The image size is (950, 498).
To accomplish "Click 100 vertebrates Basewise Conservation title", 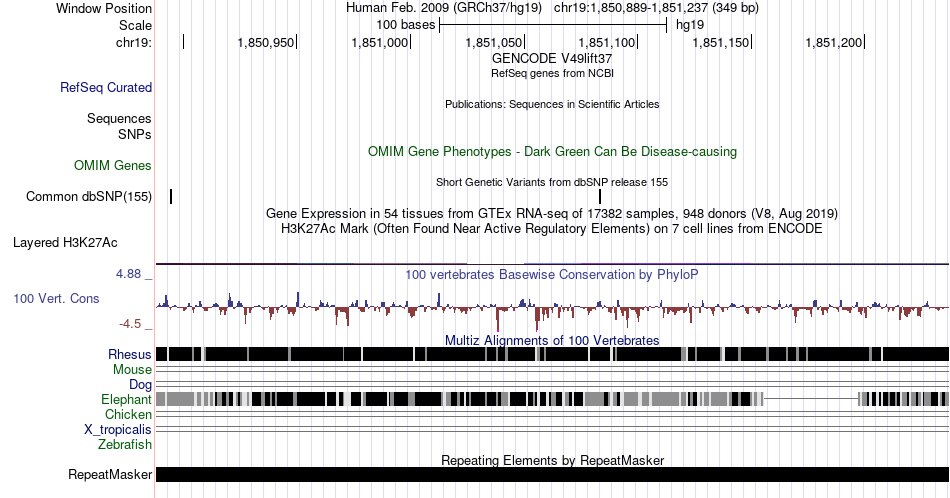I will tap(552, 274).
